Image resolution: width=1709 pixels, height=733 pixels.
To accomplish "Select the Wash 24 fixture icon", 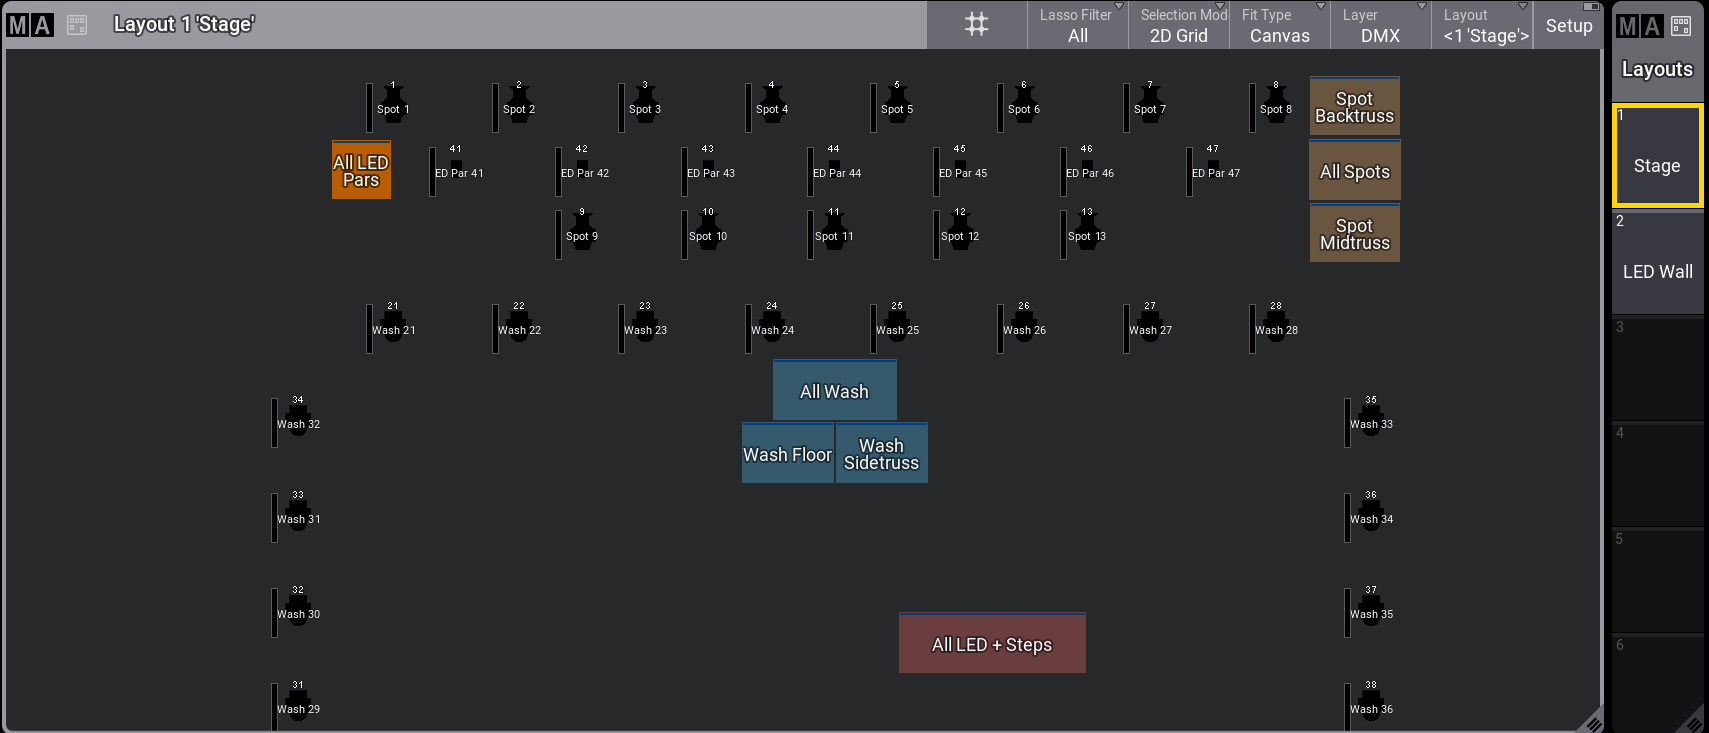I will (772, 327).
